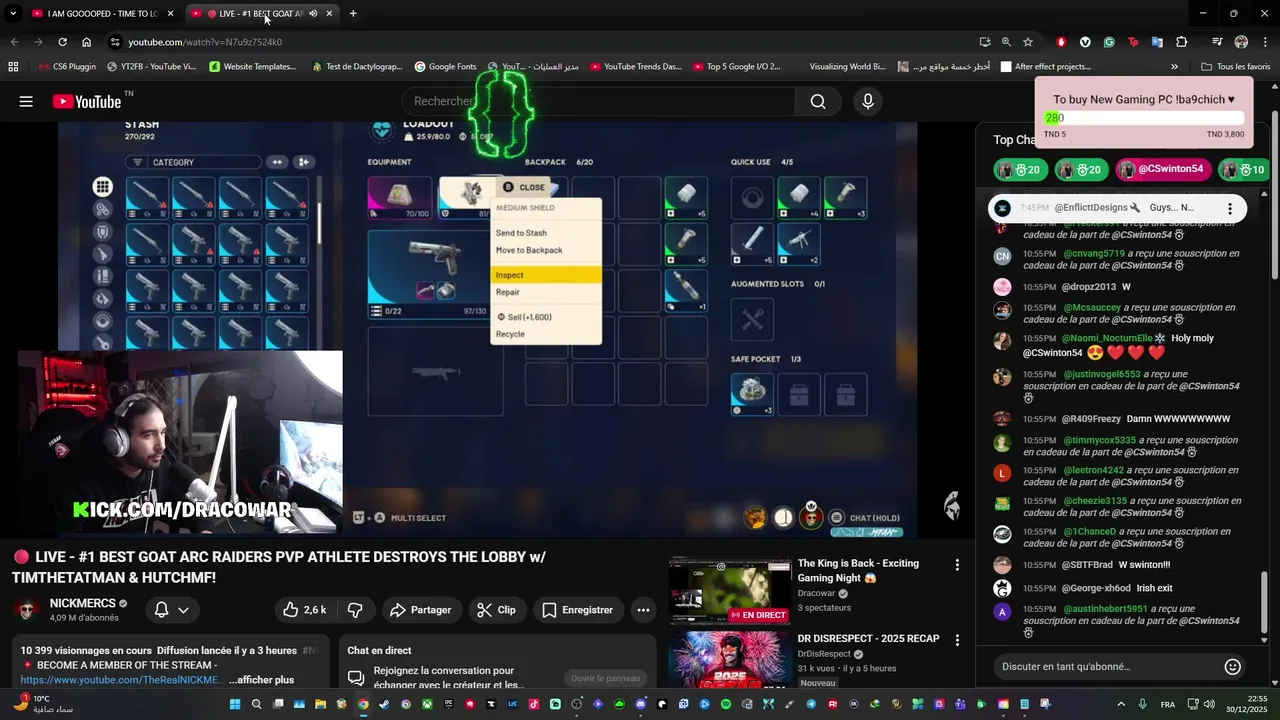Click the Partager share button
1280x720 pixels.
(420, 610)
